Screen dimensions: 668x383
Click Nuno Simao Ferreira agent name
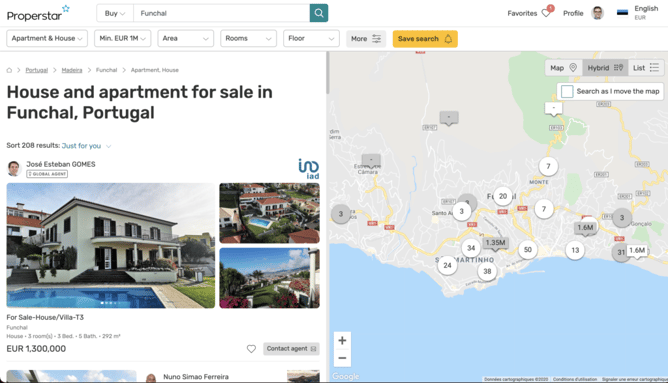[x=196, y=377]
